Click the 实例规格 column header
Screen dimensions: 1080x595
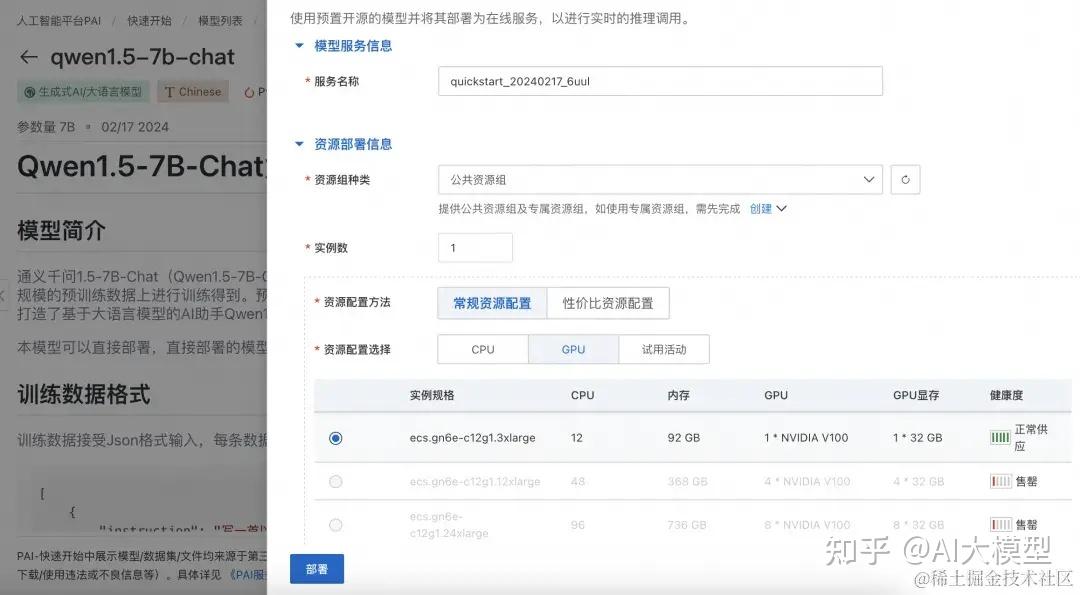pos(432,395)
